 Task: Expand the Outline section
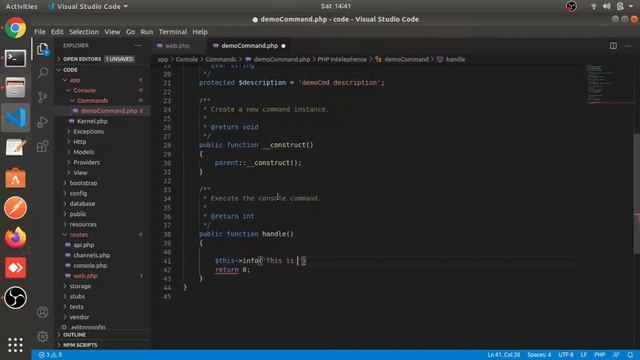[x=102, y=335]
